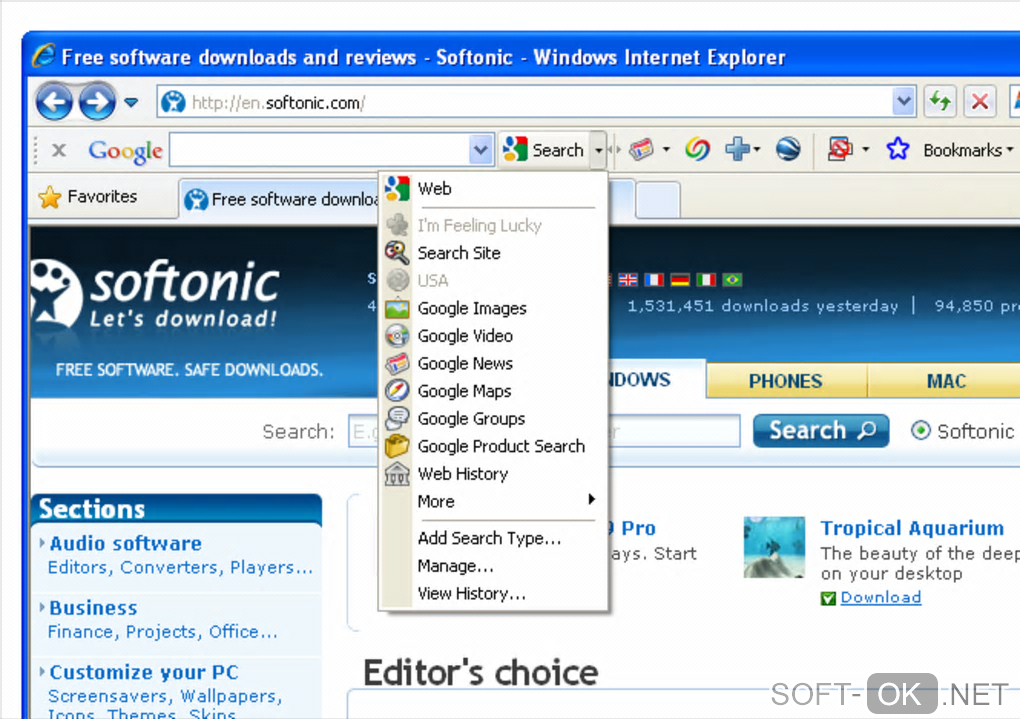Select the Free software downloads tab
Viewport: 1020px width, 719px height.
coord(280,198)
